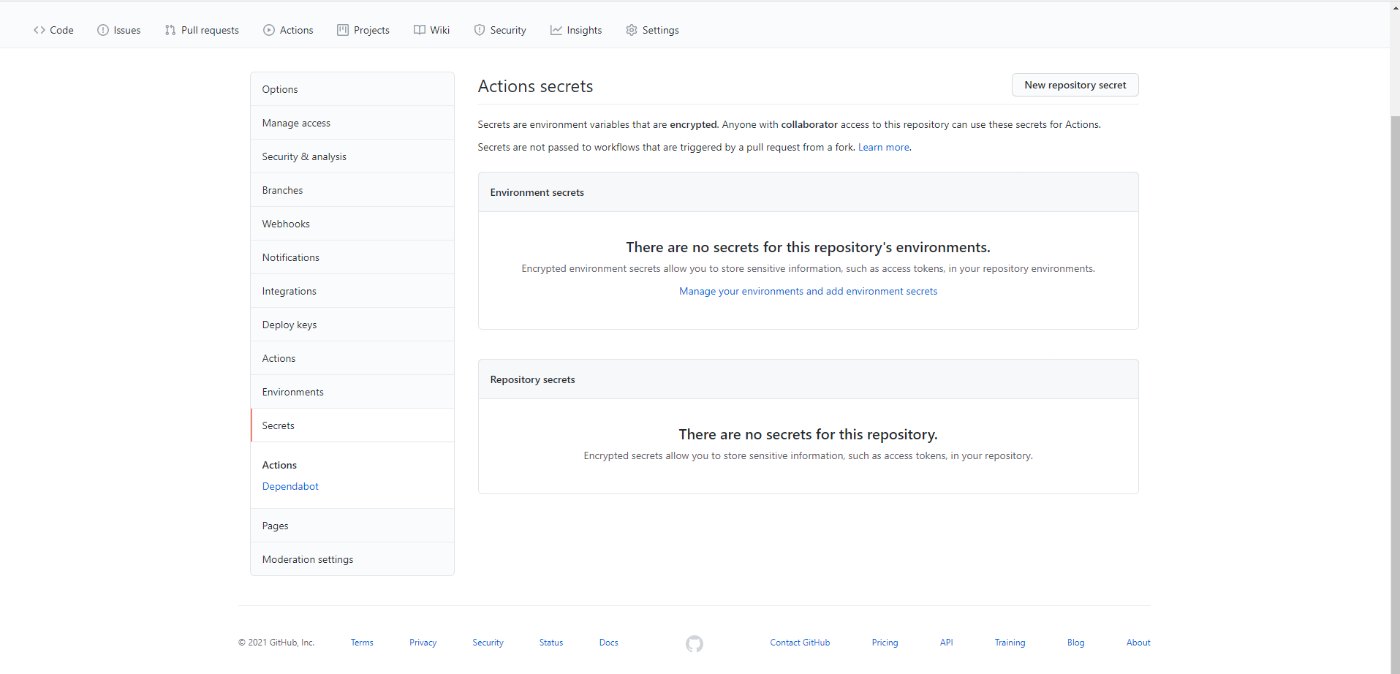Switch to the Issues tab
Viewport: 1400px width, 674px height.
tap(119, 30)
